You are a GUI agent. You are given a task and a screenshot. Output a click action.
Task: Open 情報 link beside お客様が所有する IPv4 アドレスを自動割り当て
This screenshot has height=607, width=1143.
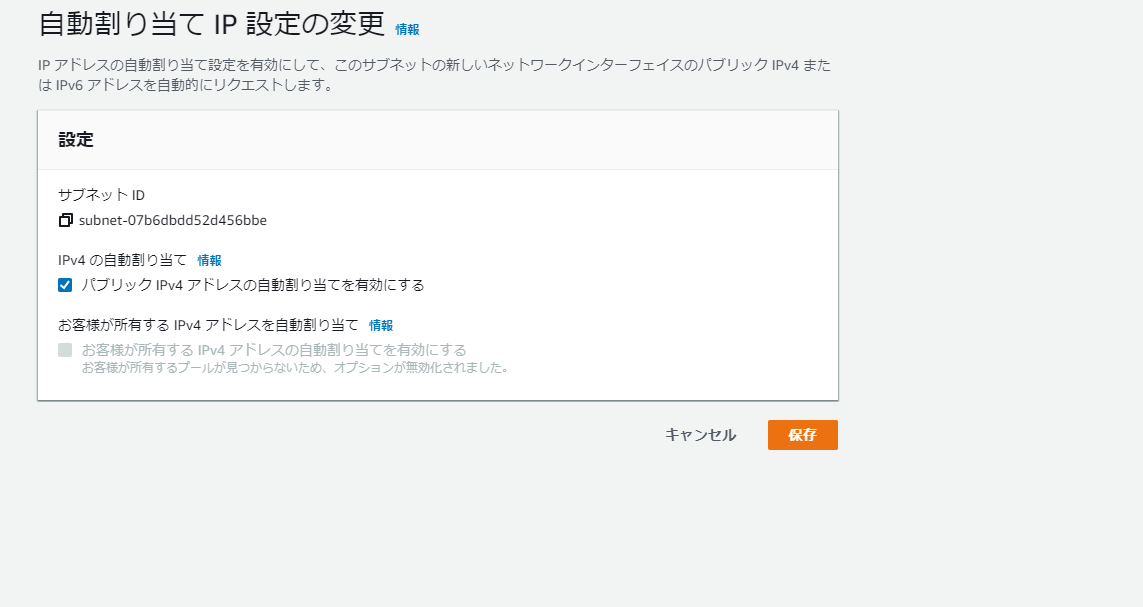click(x=381, y=325)
